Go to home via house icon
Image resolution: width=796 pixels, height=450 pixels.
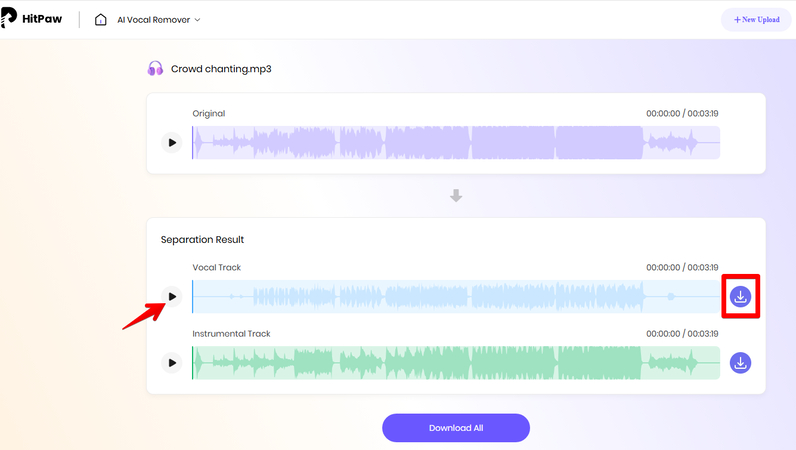[101, 20]
